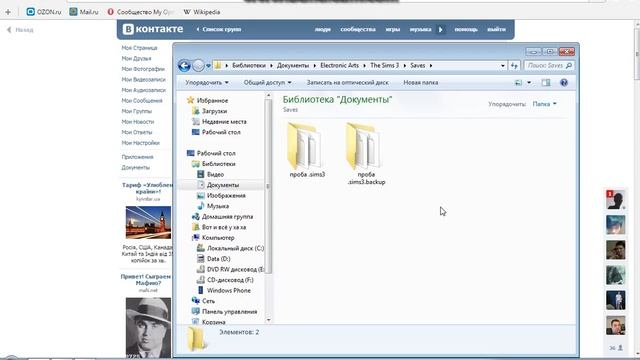The height and width of the screenshot is (360, 640).
Task: Open игры in VK header
Action: pos(393,29)
